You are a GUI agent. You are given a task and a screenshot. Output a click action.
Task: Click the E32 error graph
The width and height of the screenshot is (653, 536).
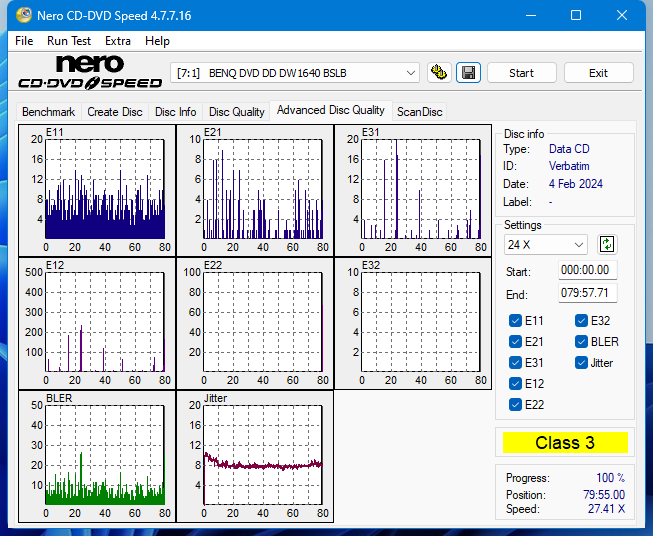(413, 323)
